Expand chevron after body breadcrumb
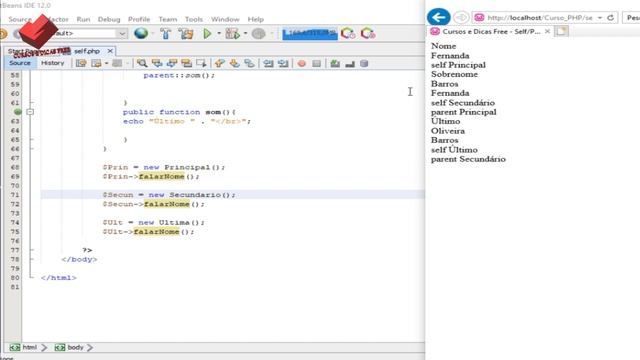Screen dimensions: 640x360 [90, 347]
